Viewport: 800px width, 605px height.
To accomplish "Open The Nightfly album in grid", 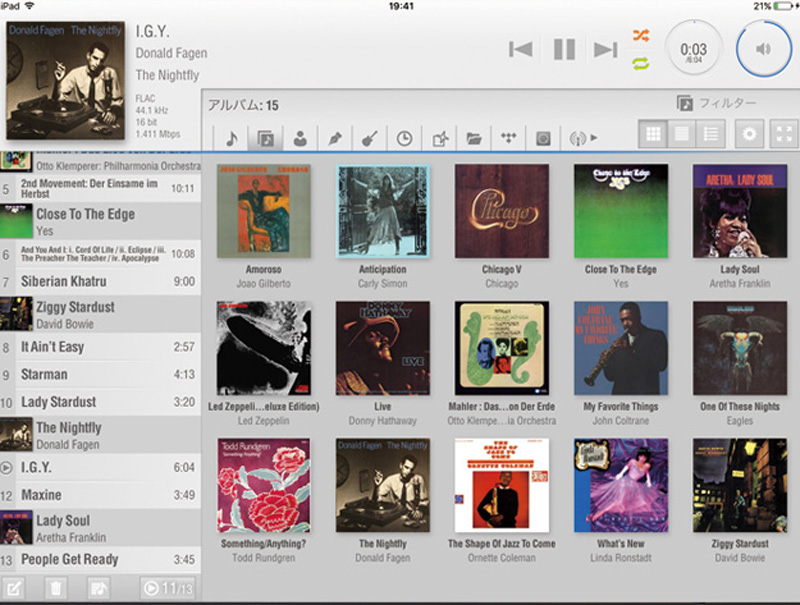I will tap(383, 485).
